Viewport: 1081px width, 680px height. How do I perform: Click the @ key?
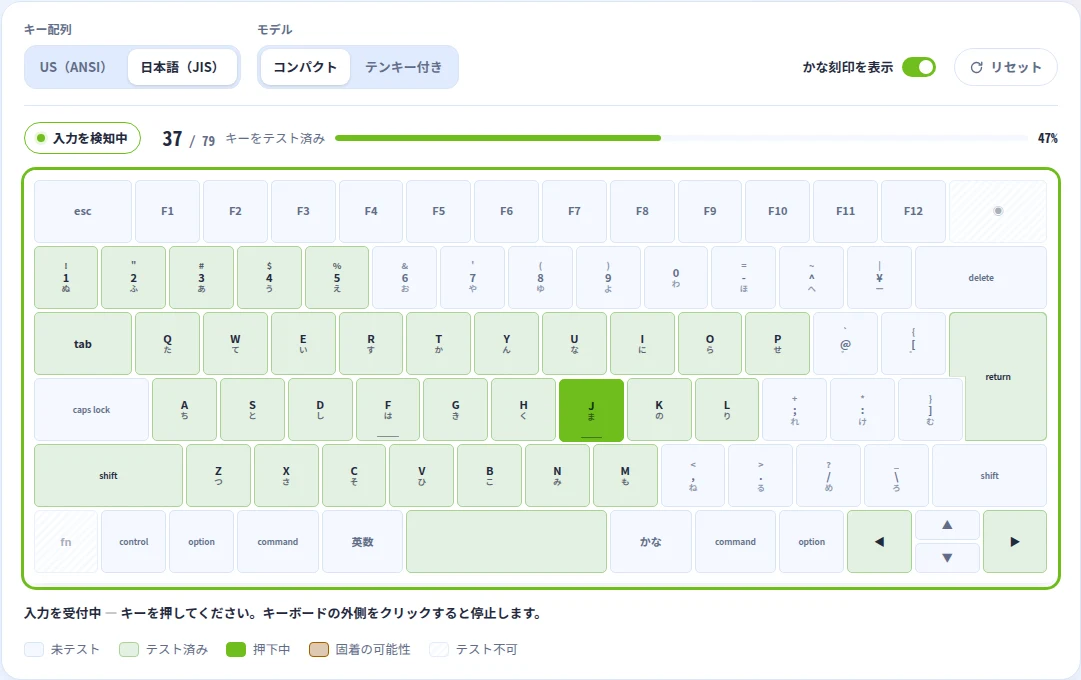845,343
